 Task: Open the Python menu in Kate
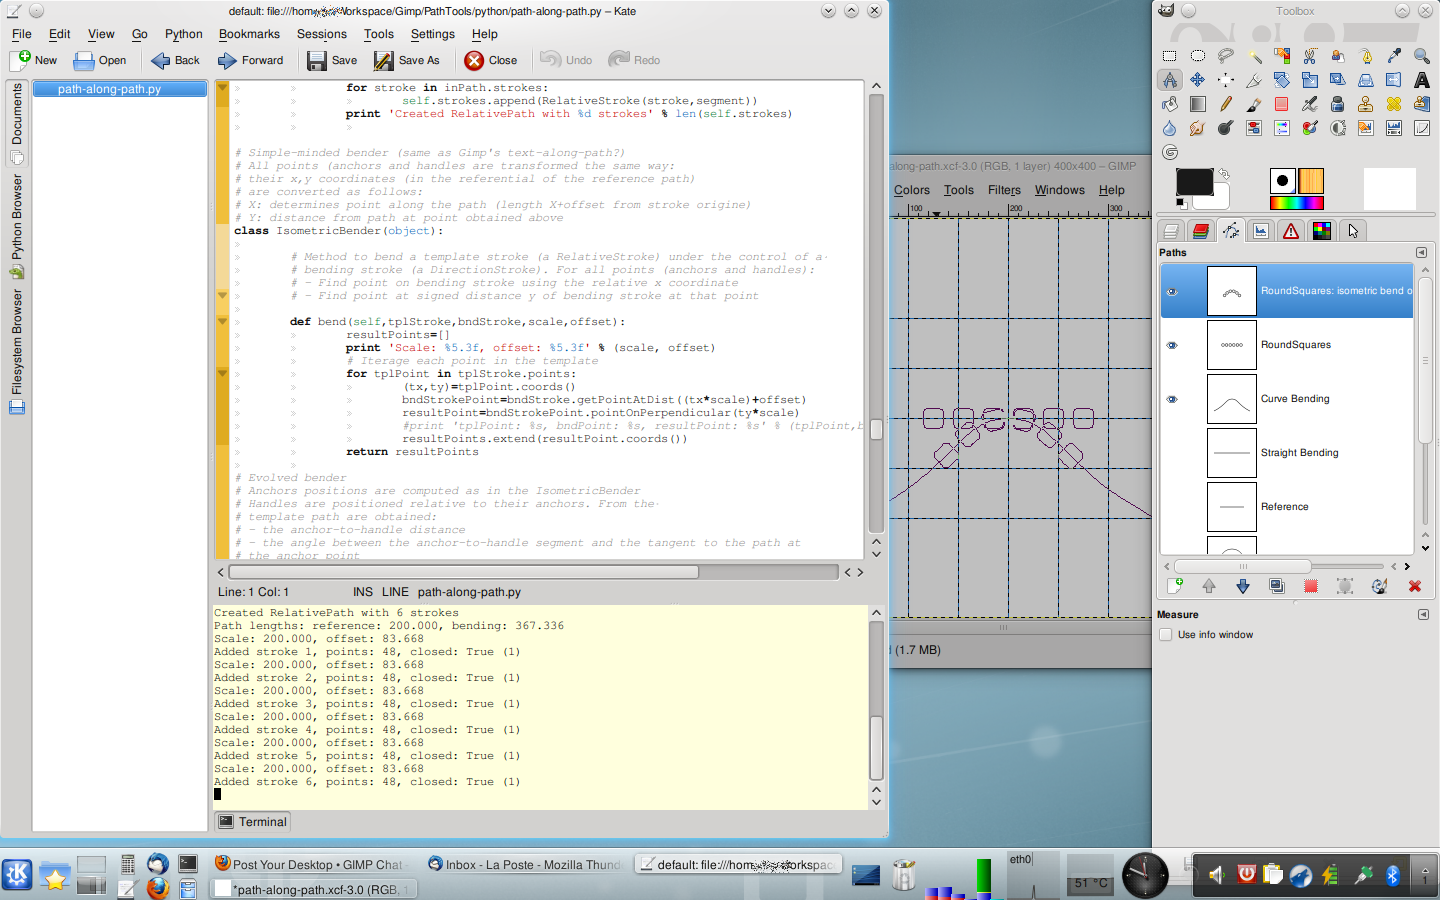(184, 34)
